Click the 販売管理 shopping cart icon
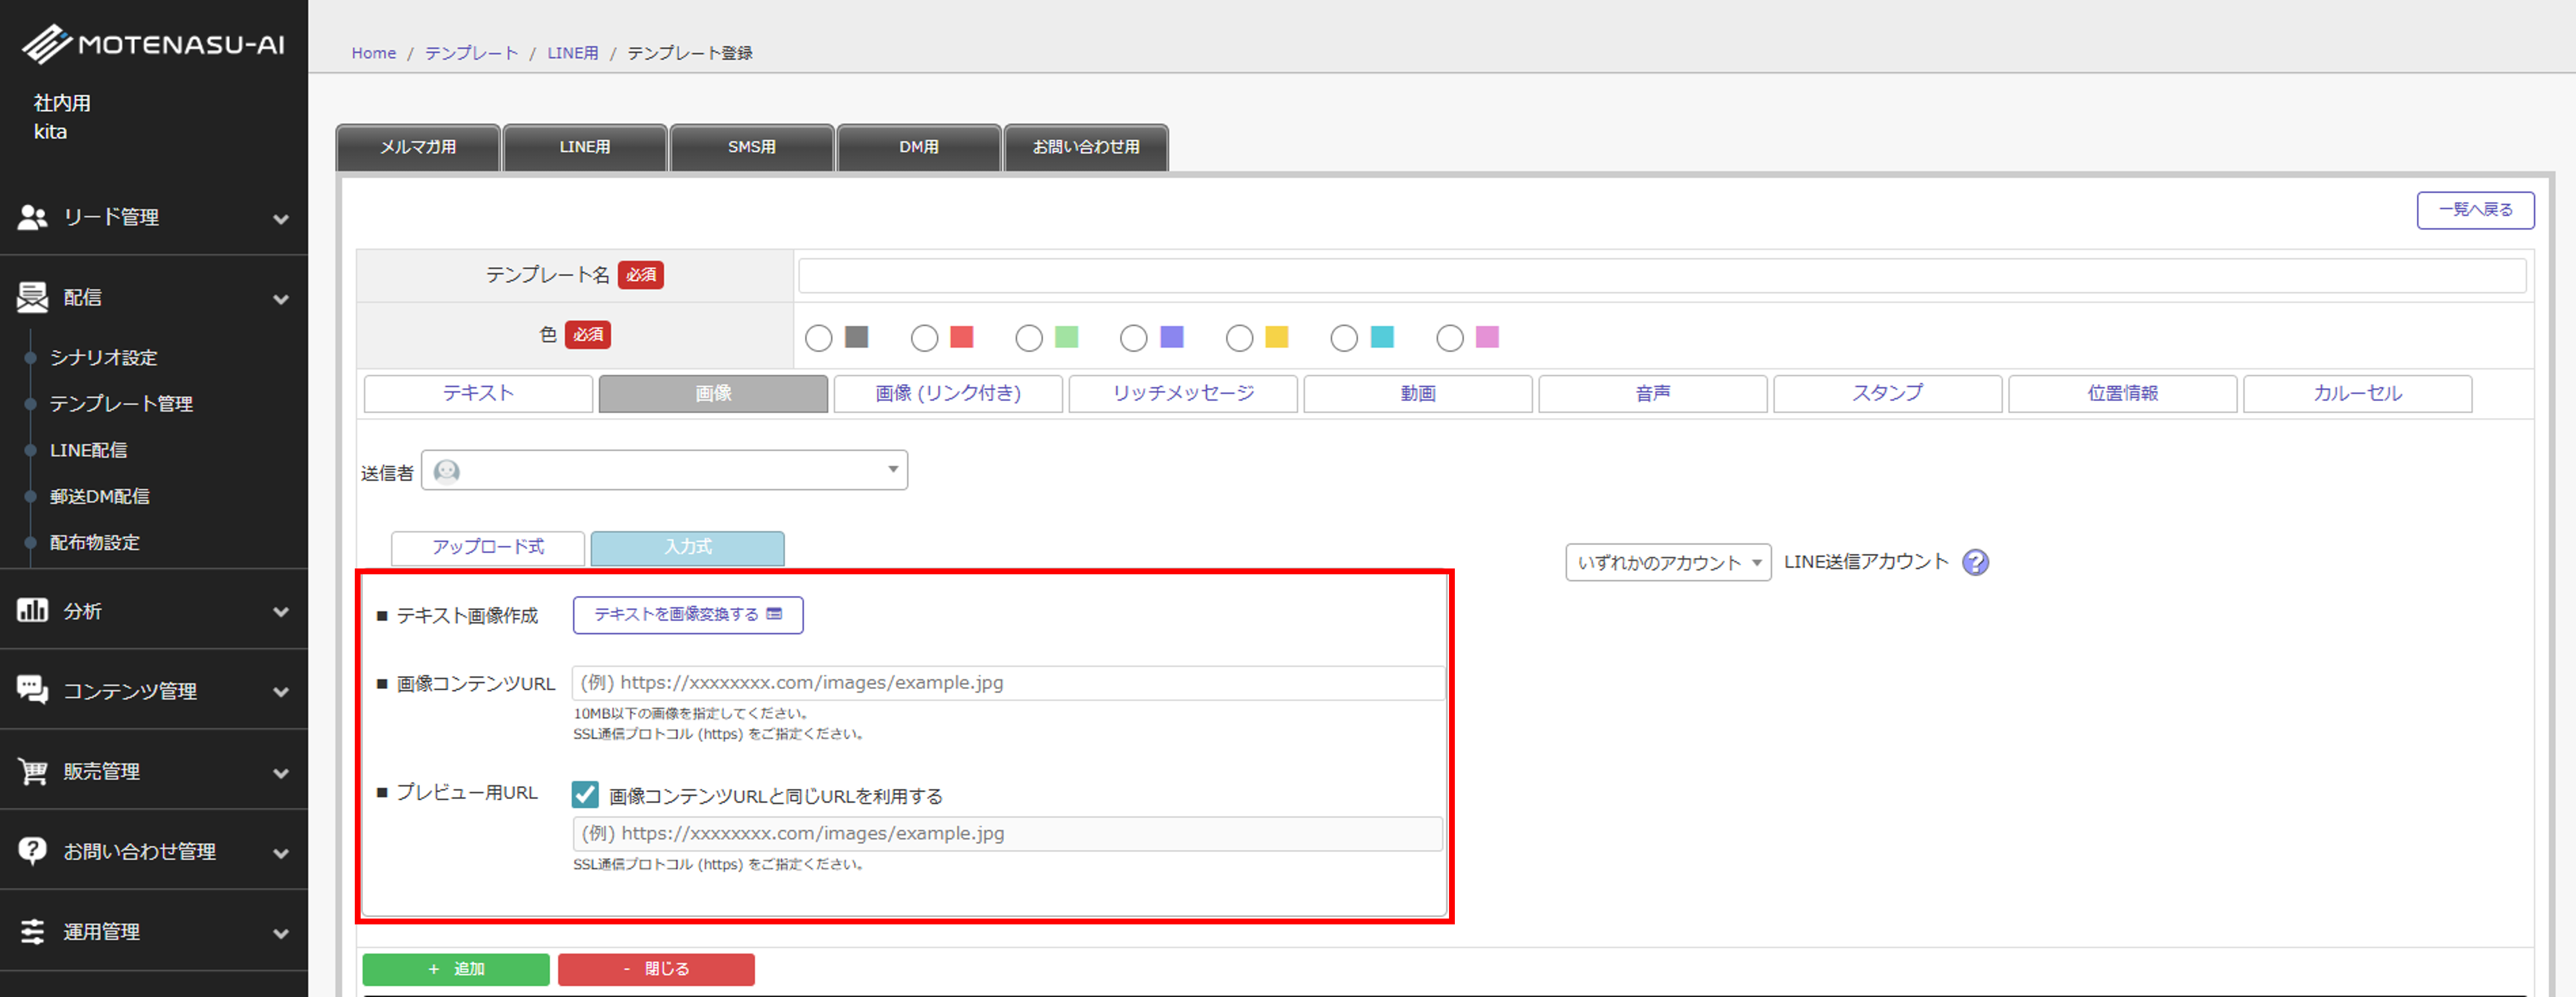The height and width of the screenshot is (997, 2576). [x=33, y=771]
